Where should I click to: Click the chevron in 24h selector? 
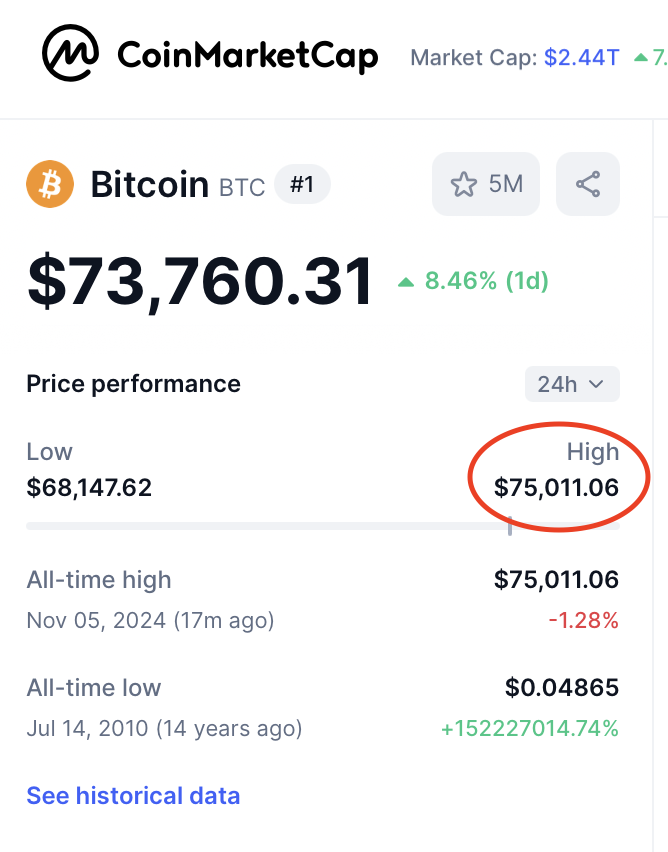pos(596,384)
